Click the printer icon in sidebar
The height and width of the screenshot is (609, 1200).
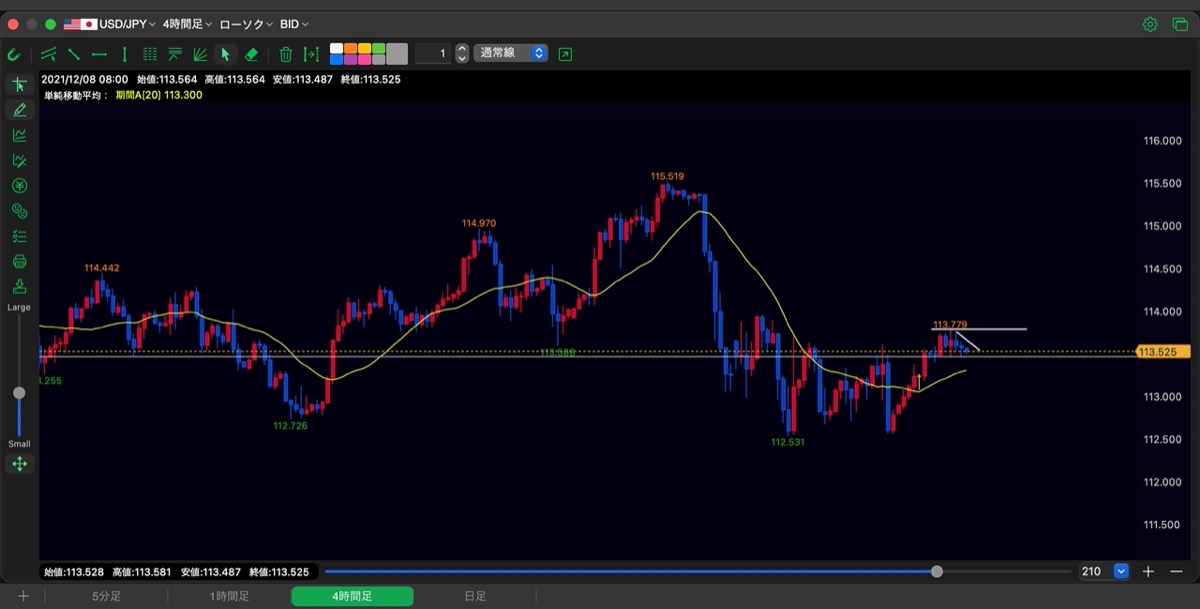[x=19, y=262]
